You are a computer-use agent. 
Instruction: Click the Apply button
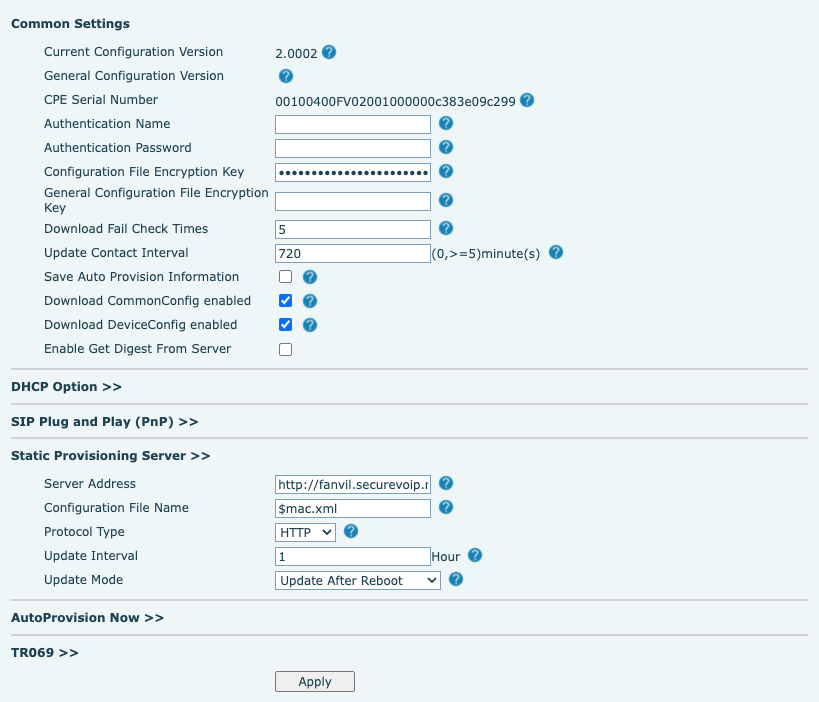[315, 682]
